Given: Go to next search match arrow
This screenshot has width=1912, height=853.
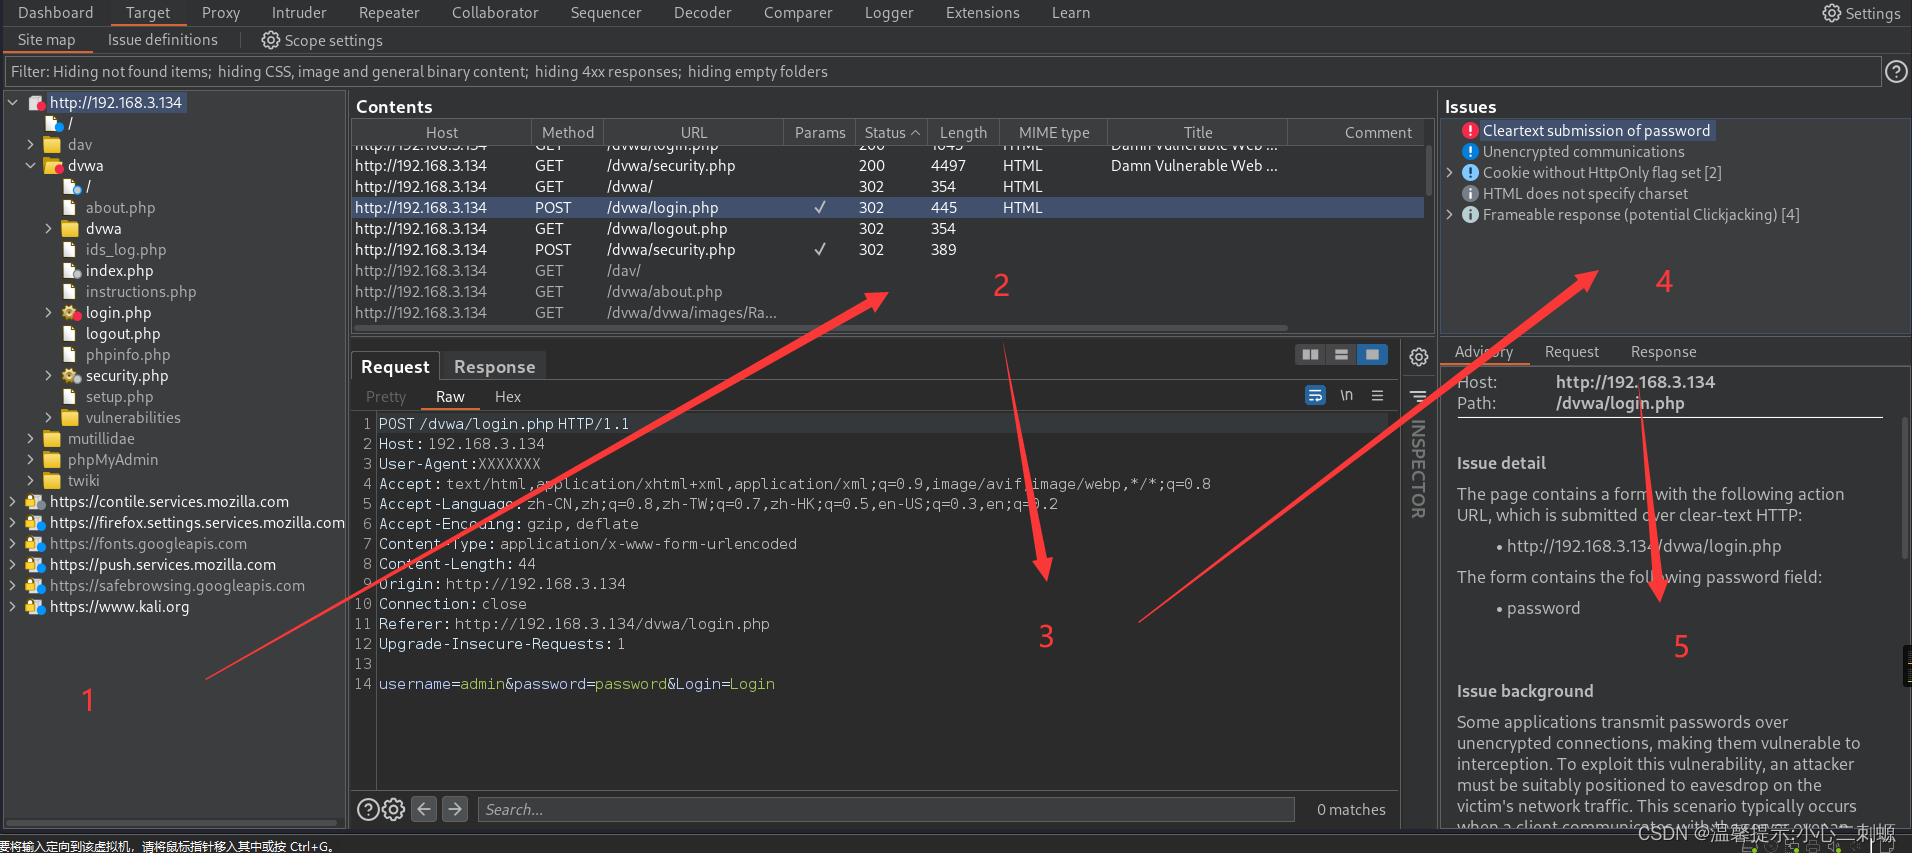Looking at the screenshot, I should [455, 809].
